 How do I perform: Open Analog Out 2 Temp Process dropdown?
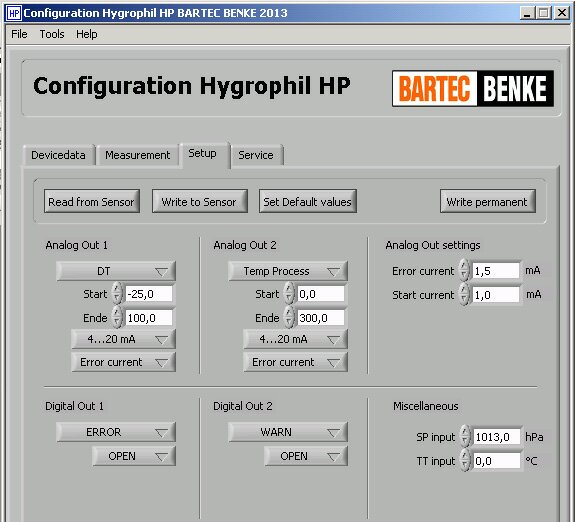coord(288,271)
